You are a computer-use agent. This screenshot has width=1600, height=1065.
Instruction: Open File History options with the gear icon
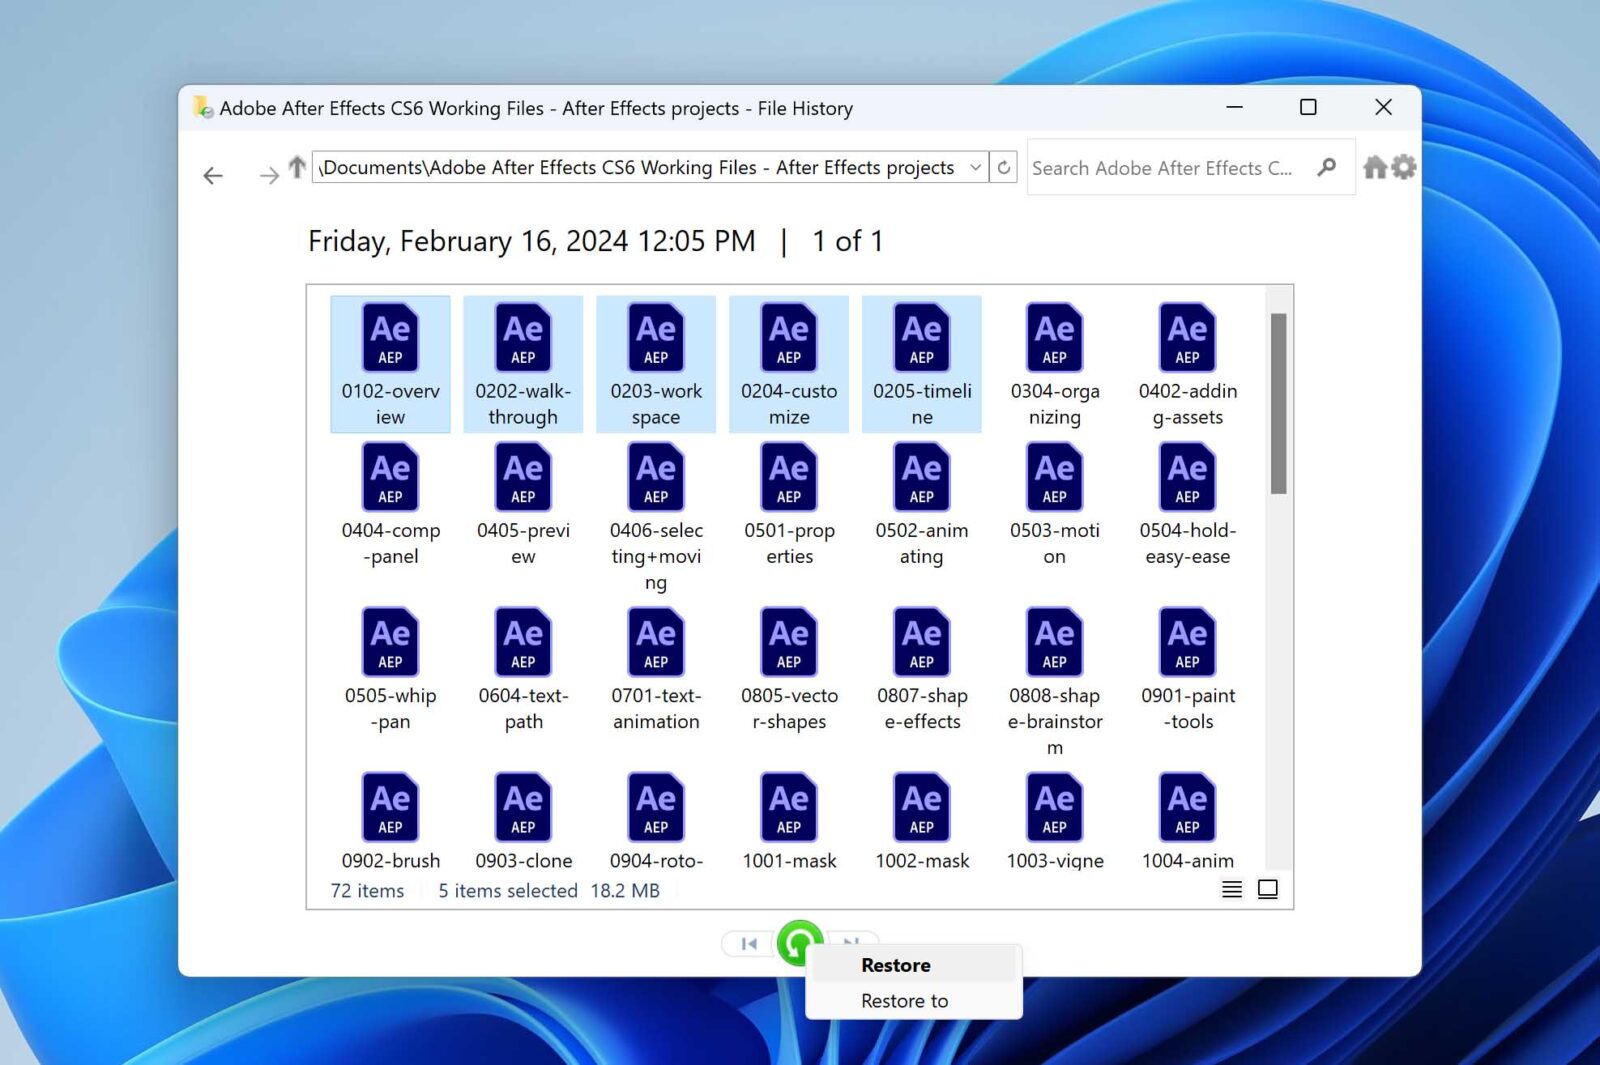pyautogui.click(x=1404, y=168)
